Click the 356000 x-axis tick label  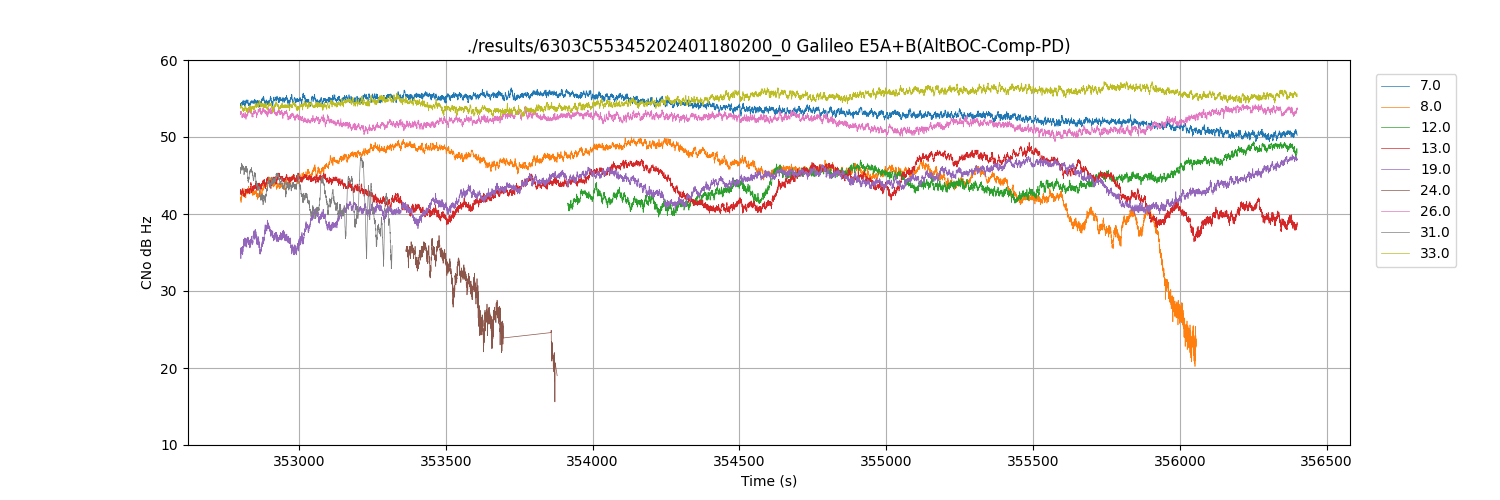pyautogui.click(x=1180, y=461)
